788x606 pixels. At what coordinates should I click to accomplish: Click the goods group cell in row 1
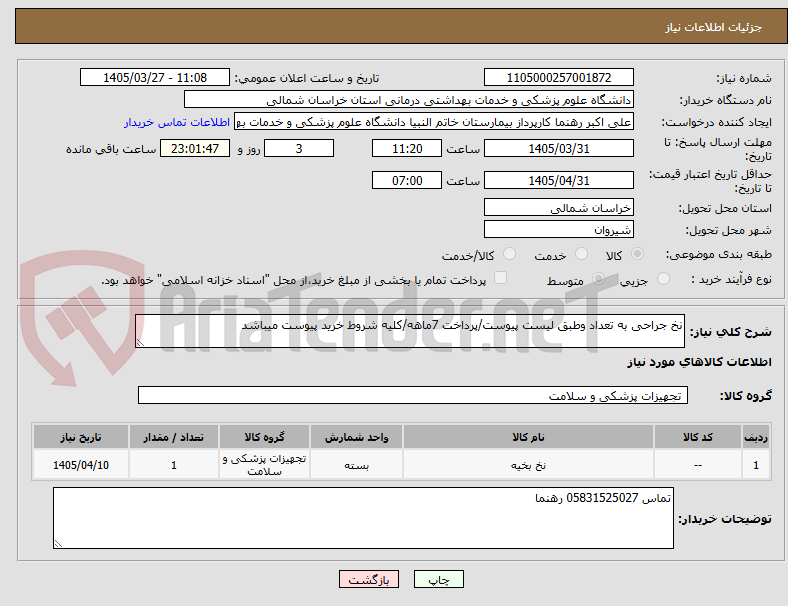[x=264, y=465]
